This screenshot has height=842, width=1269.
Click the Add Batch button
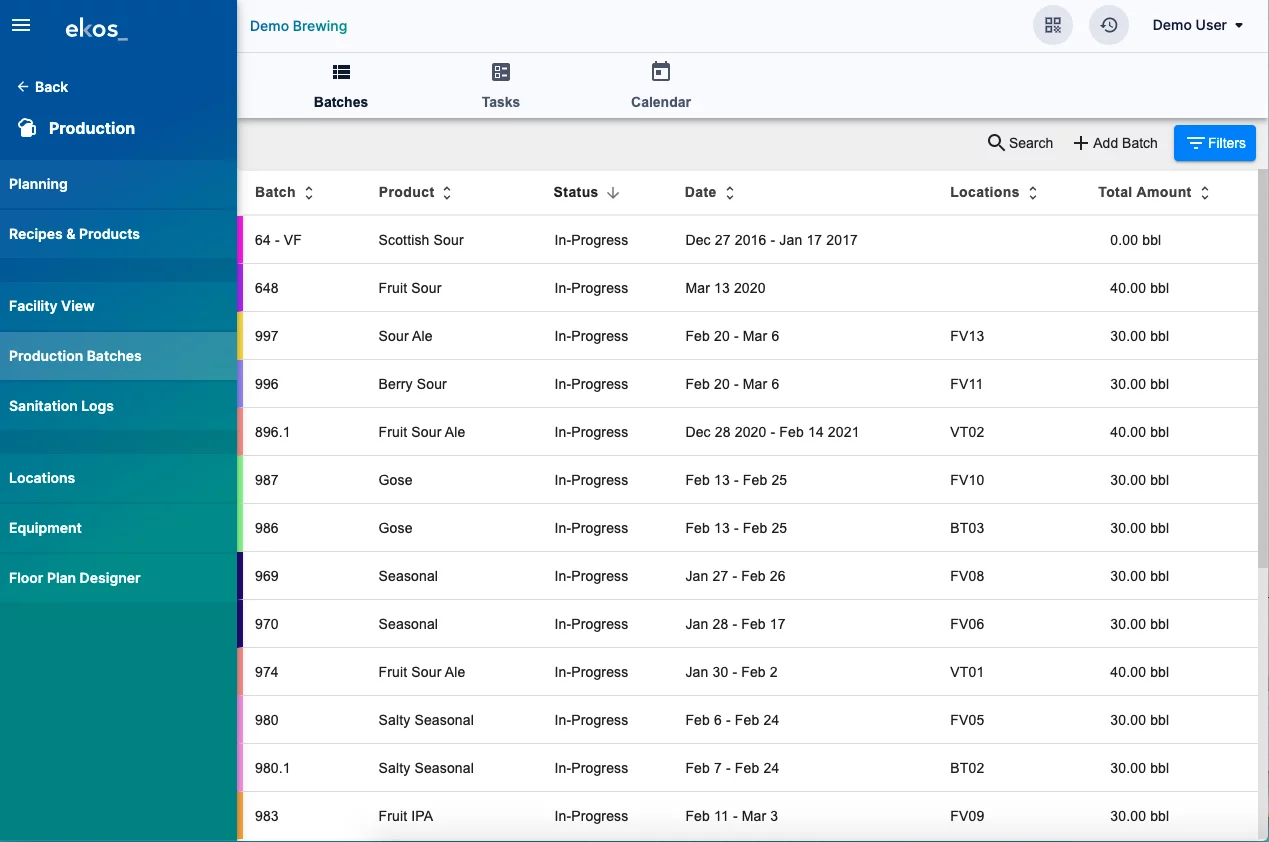[1115, 143]
